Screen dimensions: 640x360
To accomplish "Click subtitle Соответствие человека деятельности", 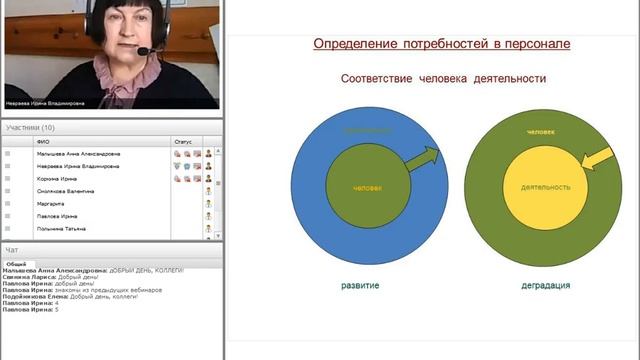I will tap(443, 78).
